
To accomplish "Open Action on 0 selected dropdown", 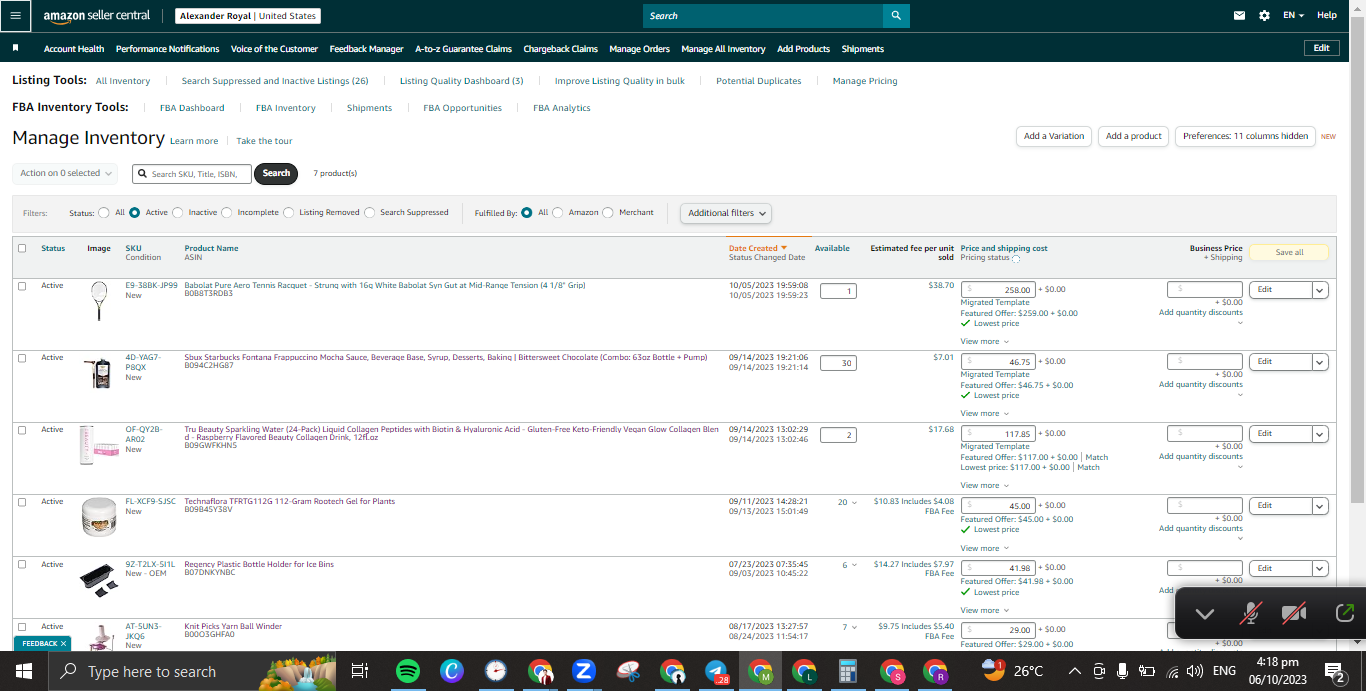I will (x=65, y=173).
